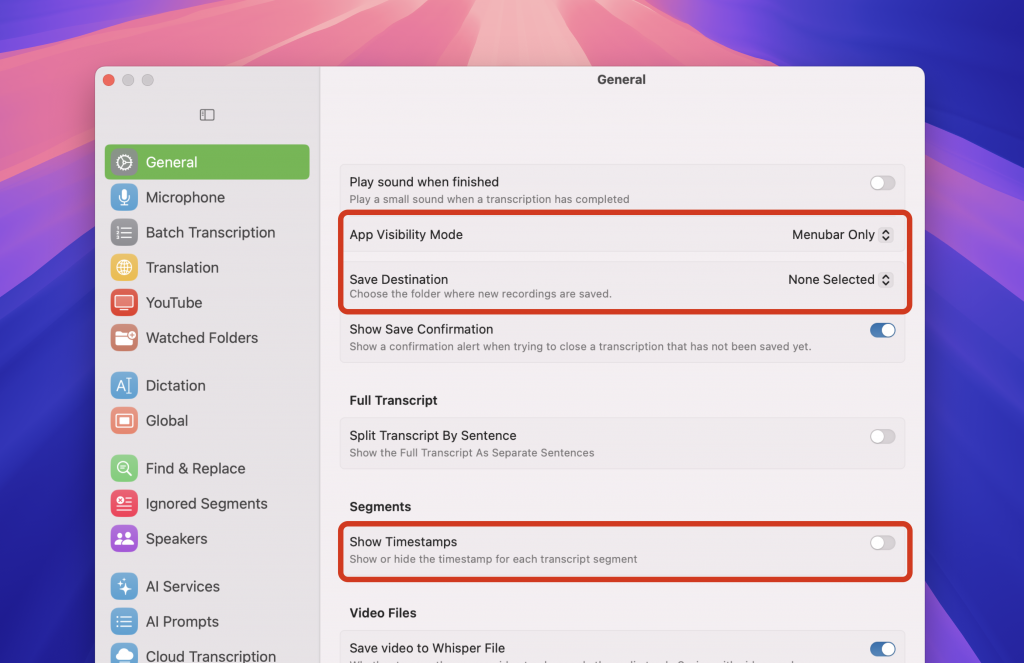
Task: Click the Speakers people icon
Action: tap(124, 538)
